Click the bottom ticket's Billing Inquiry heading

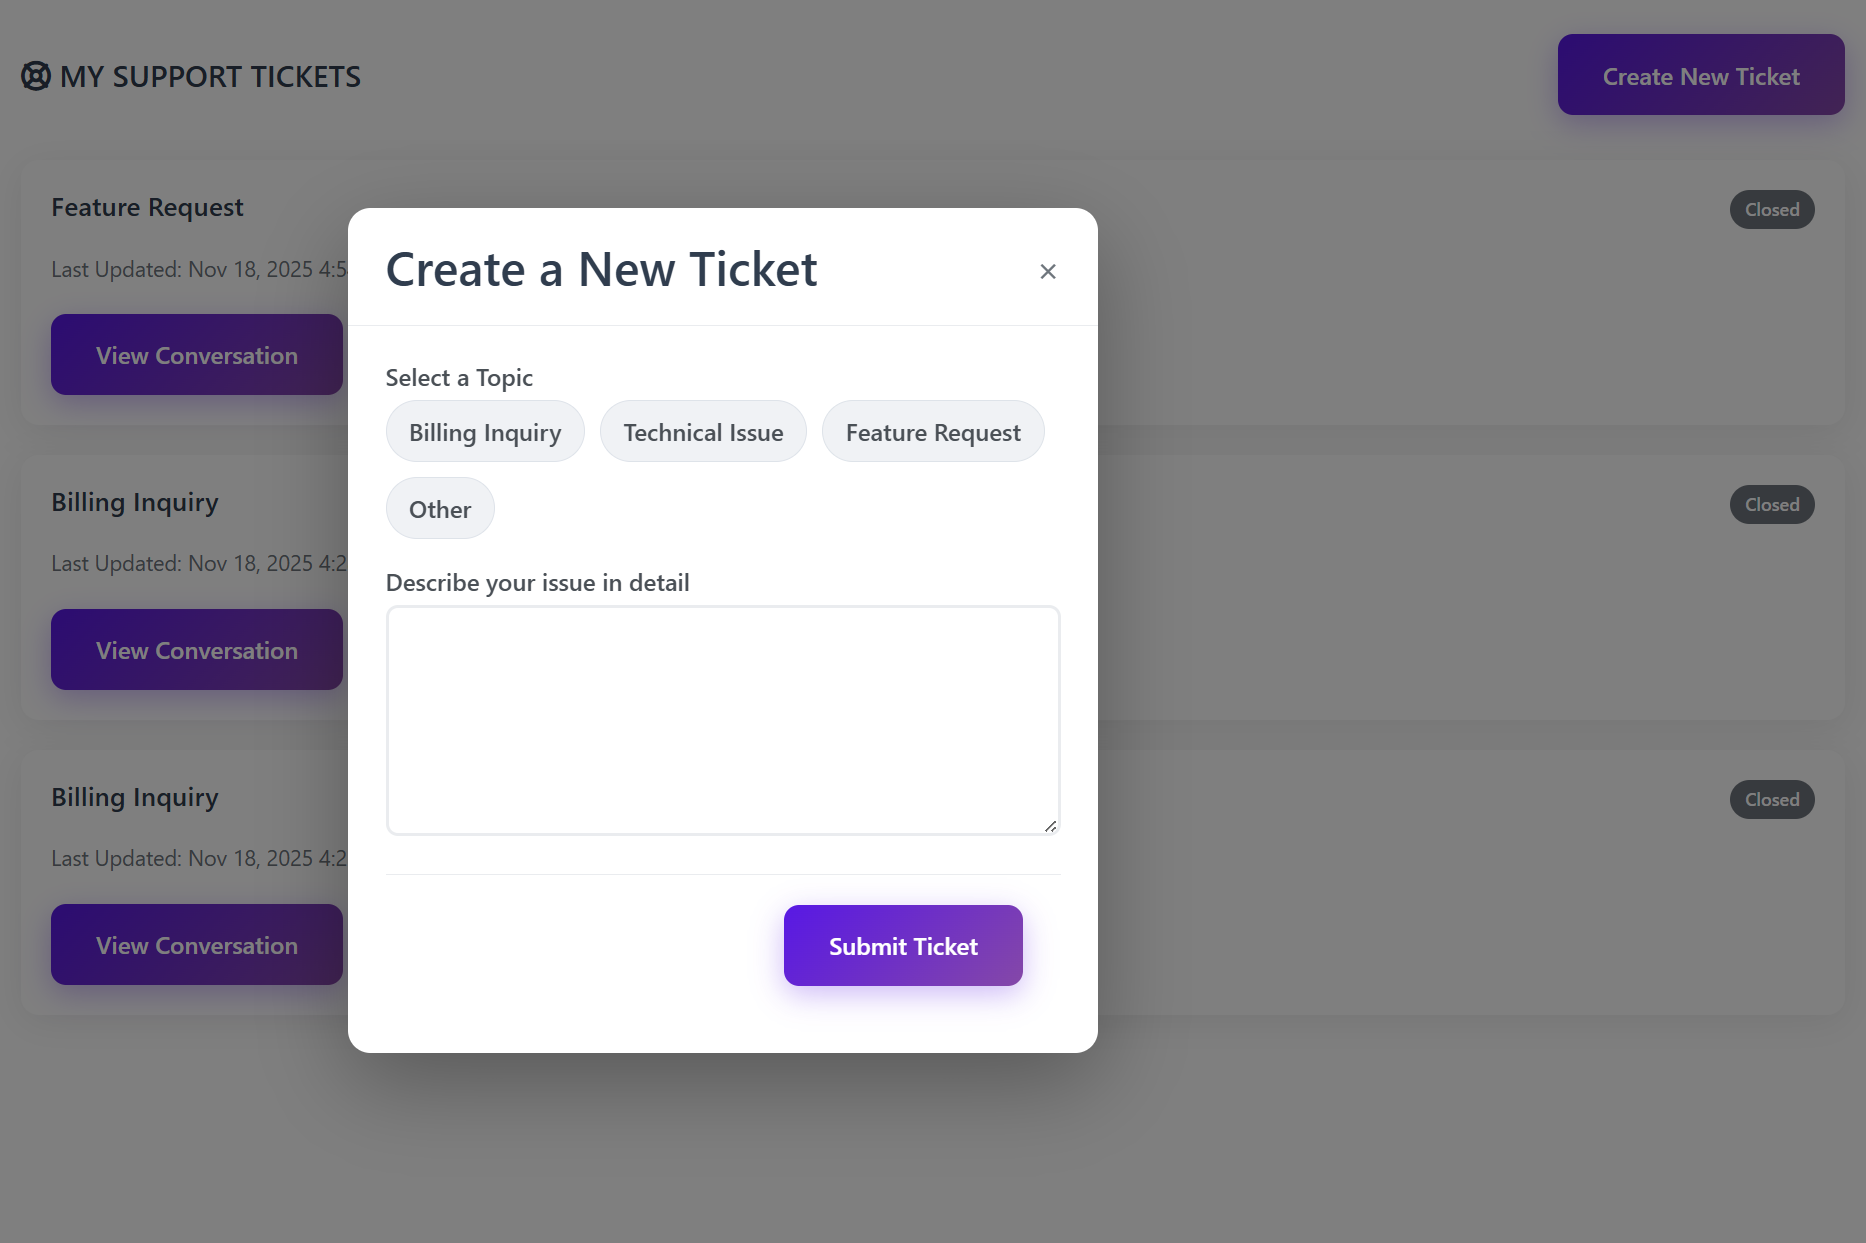[x=135, y=797]
